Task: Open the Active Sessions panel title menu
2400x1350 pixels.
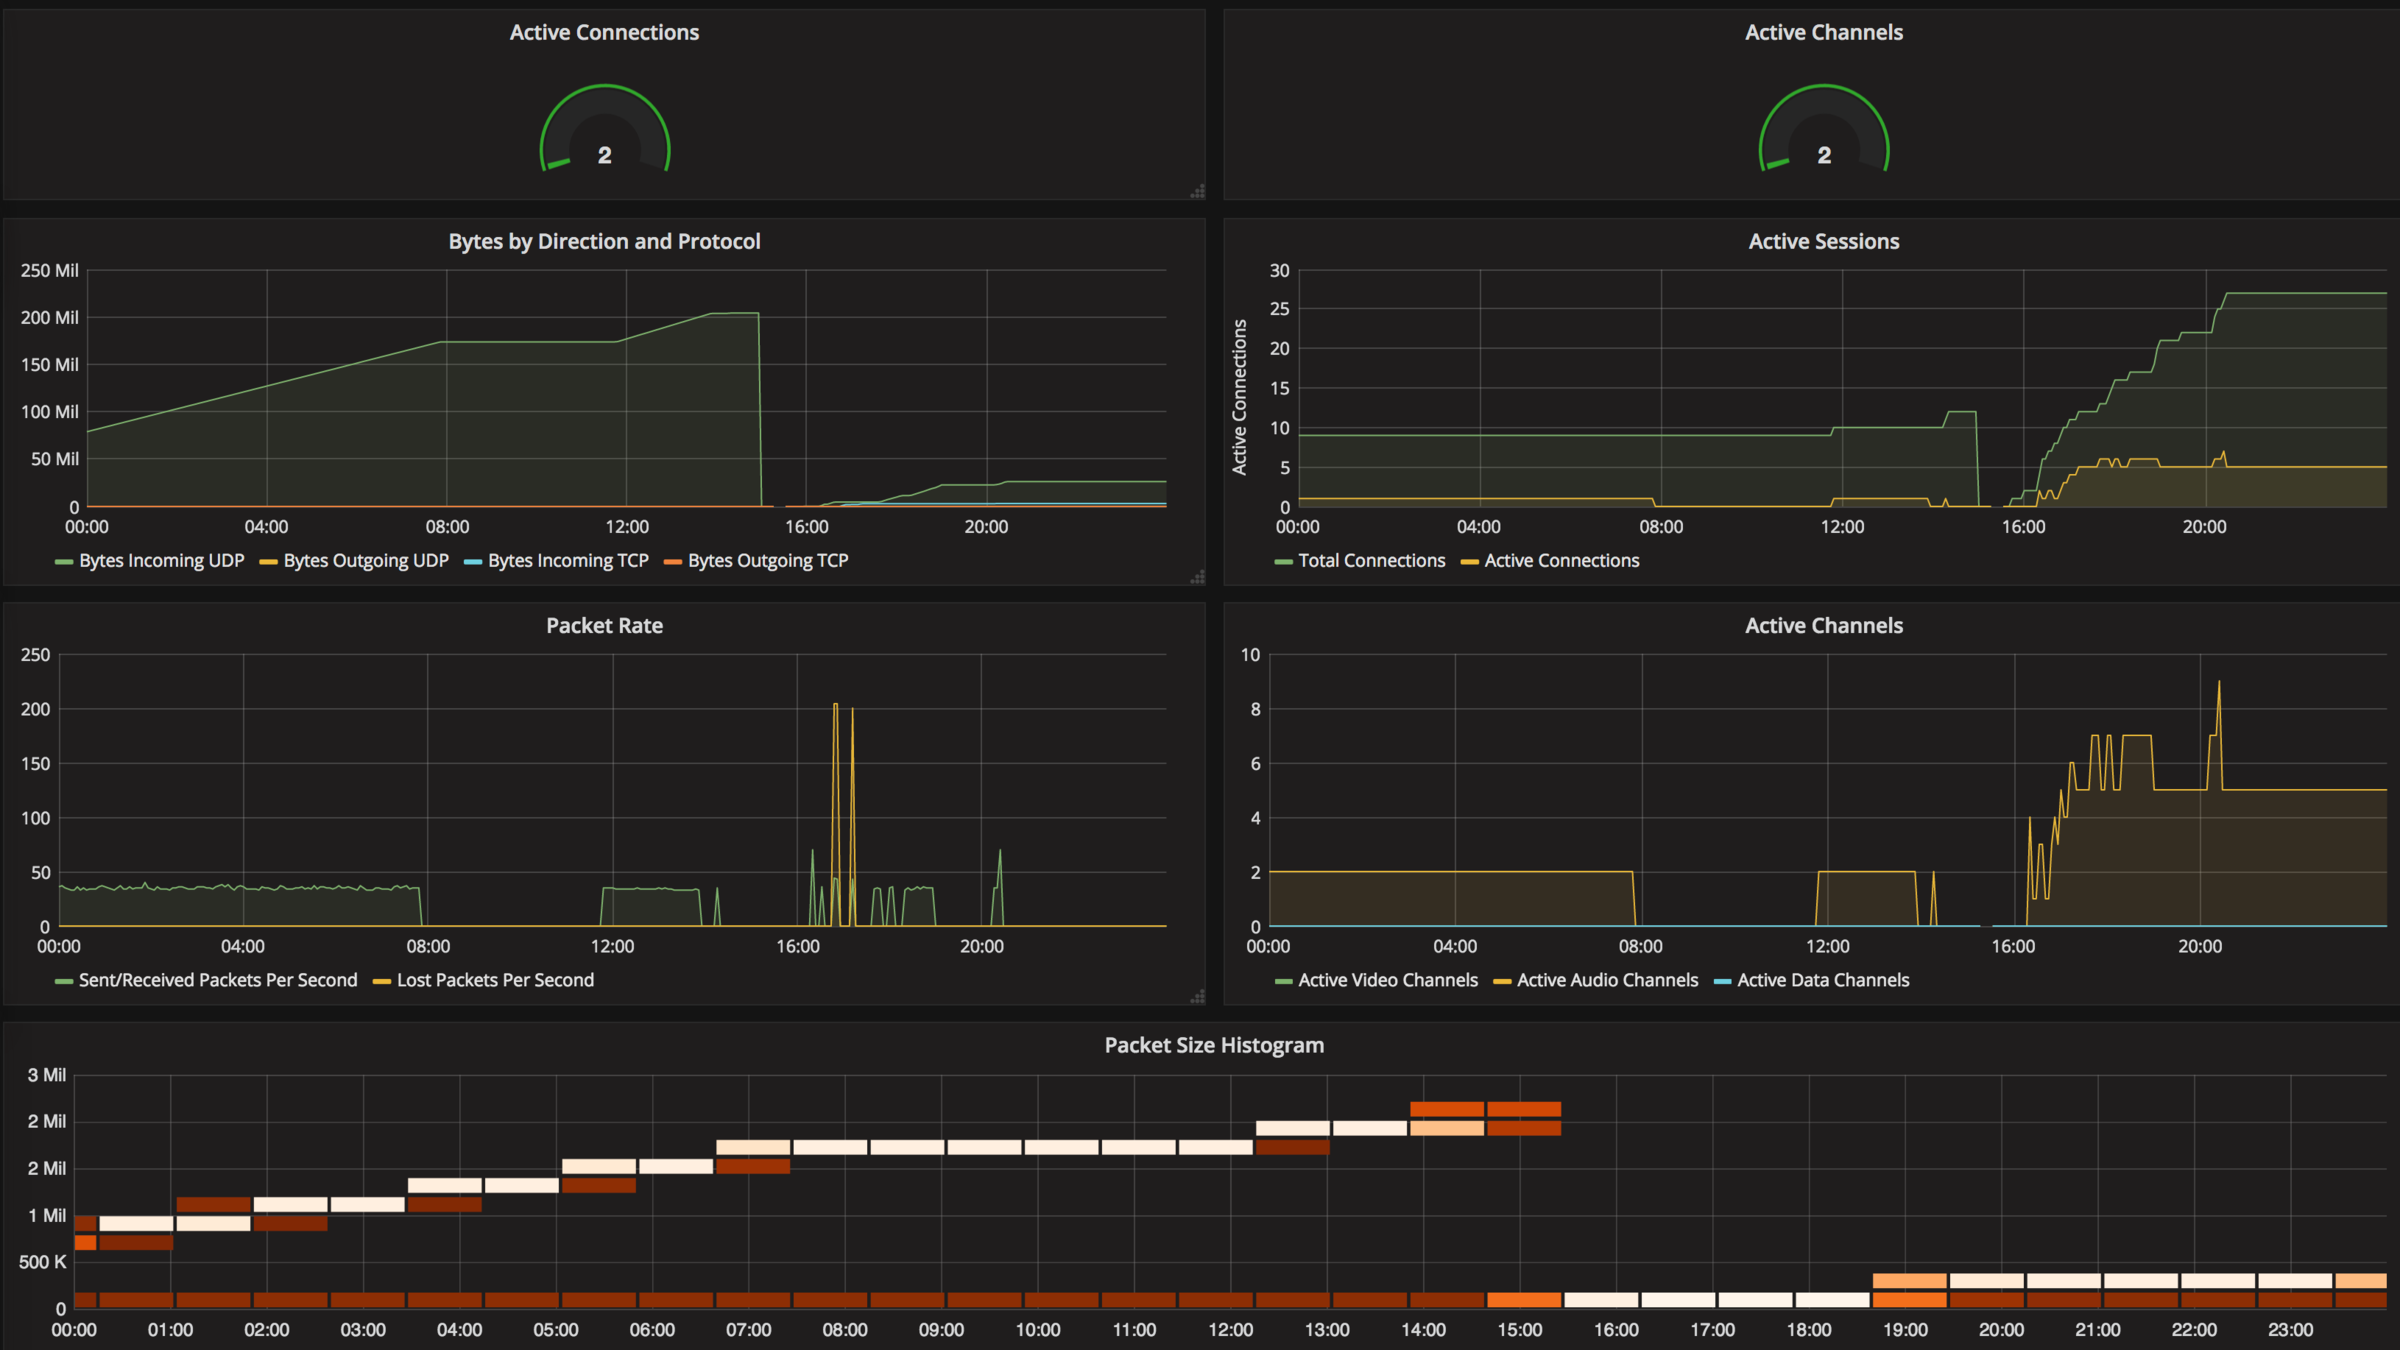Action: (1823, 242)
